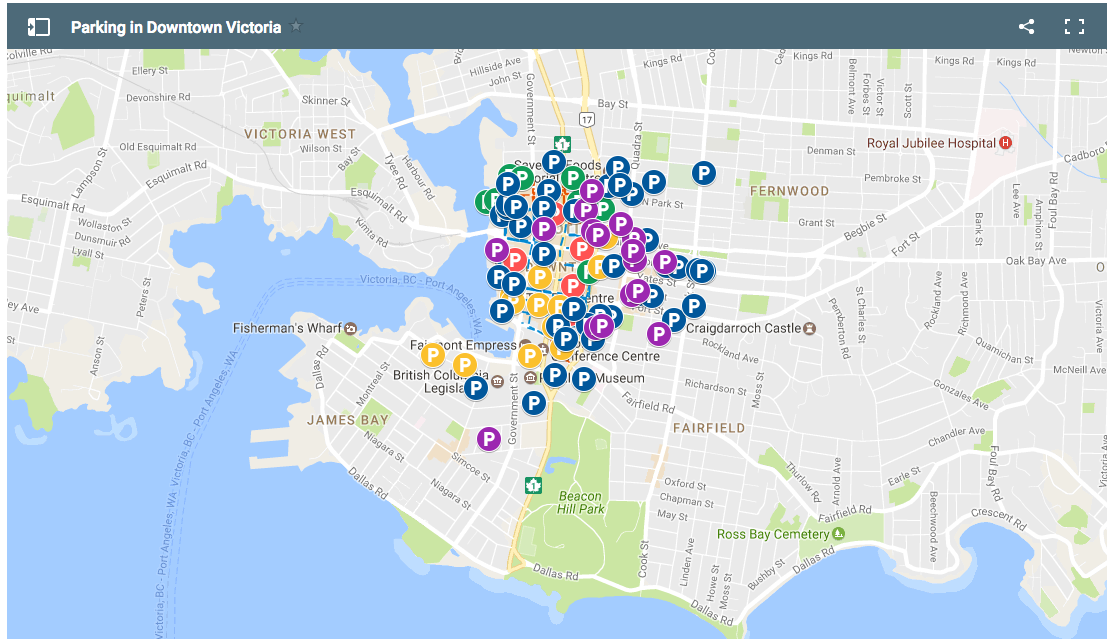Click the purple parking marker nearest the Craigdarroch Castle label
The width and height of the screenshot is (1113, 639).
659,334
